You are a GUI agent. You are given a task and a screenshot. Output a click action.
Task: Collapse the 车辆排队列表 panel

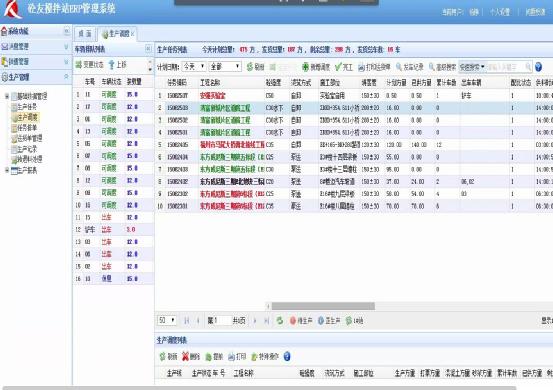coord(148,49)
